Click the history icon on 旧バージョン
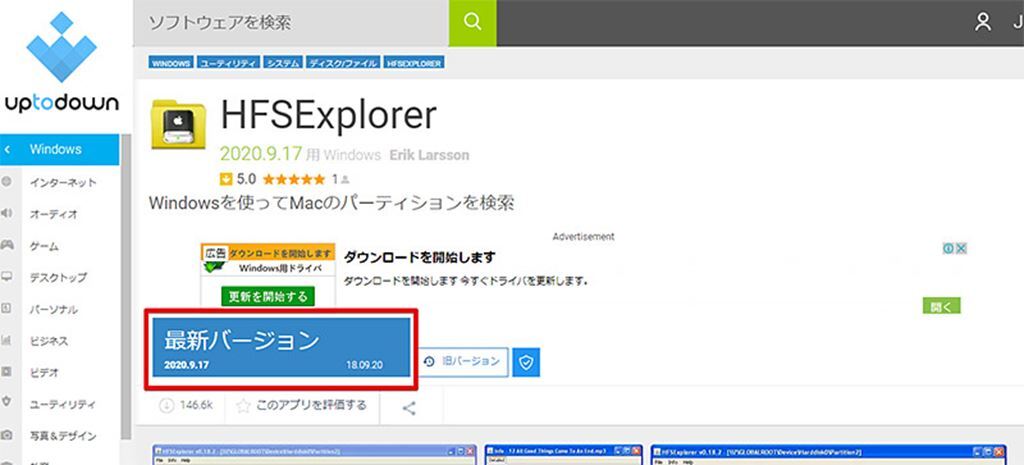 [429, 361]
